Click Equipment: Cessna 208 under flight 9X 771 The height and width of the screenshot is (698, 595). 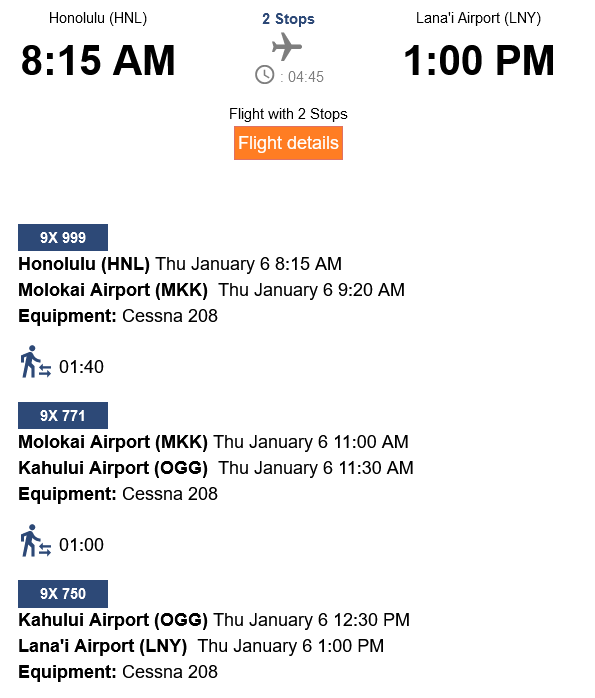(x=118, y=494)
